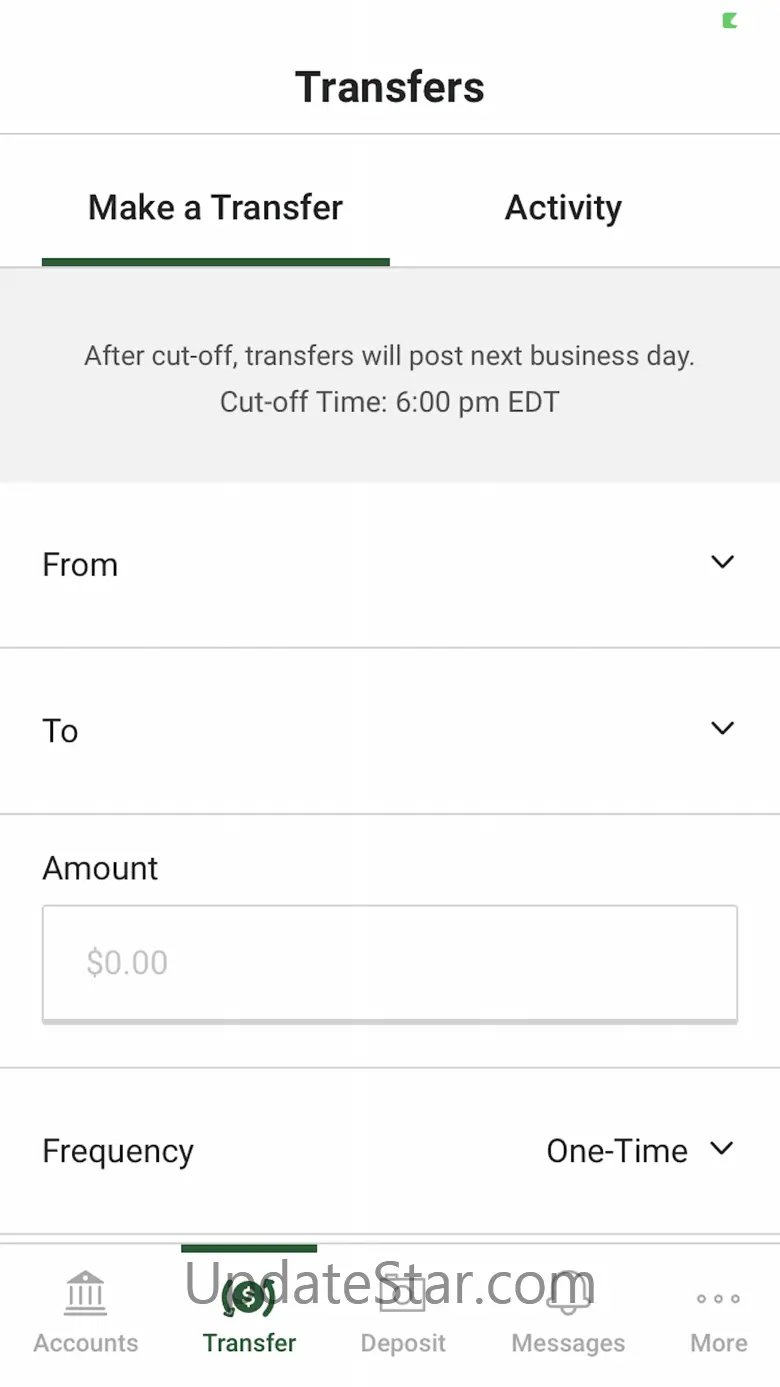Tap the More three-dots icon
The image size is (780, 1387).
pos(718,1299)
